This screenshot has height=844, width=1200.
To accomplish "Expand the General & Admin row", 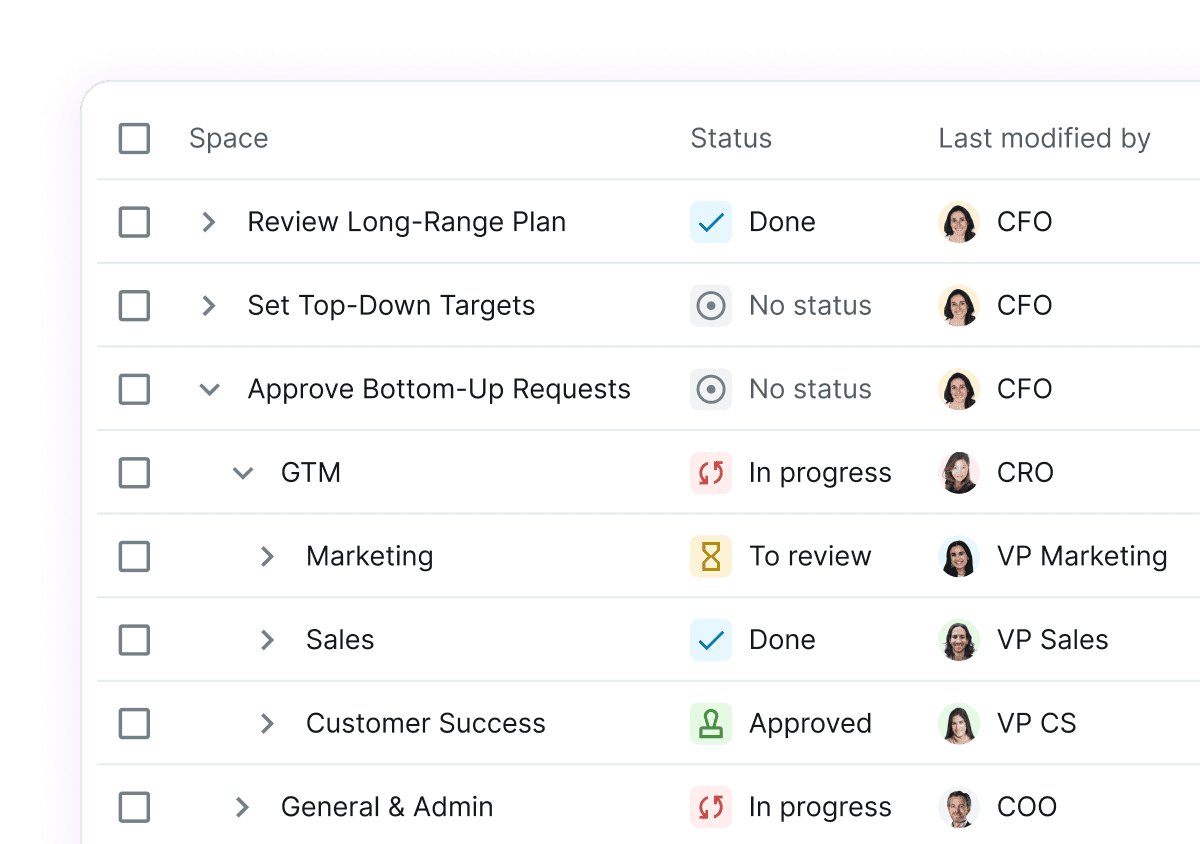I will click(x=240, y=807).
